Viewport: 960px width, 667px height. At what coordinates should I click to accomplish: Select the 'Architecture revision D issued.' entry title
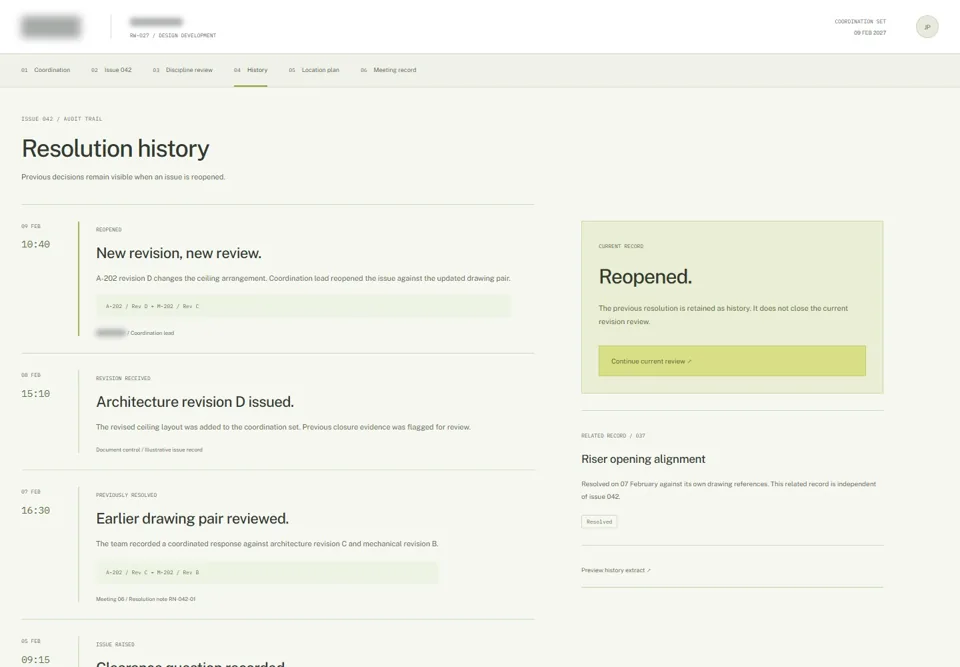click(x=195, y=402)
